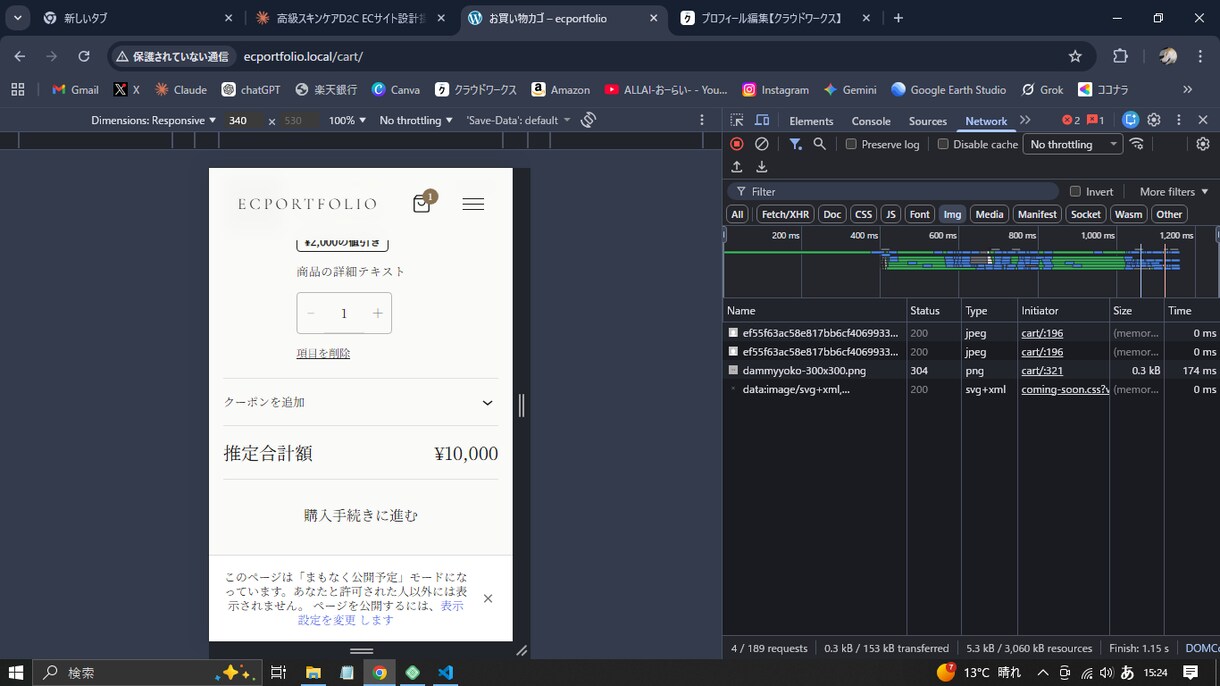
Task: Select the Fetch/XHR request type filter
Action: click(x=785, y=214)
